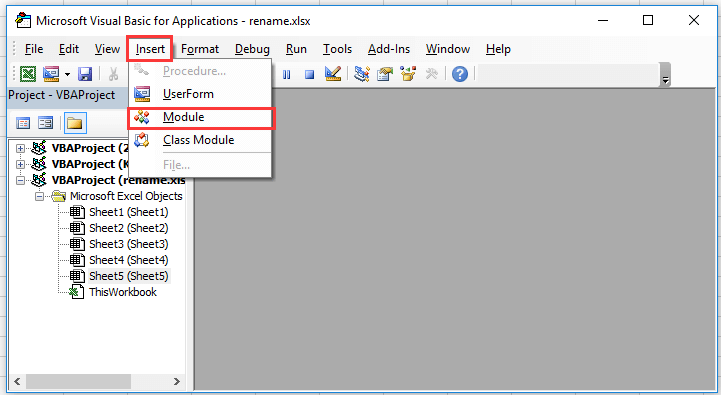Screen dimensions: 721x395
Task: Click the Cut scissors toolbar icon
Action: (114, 74)
